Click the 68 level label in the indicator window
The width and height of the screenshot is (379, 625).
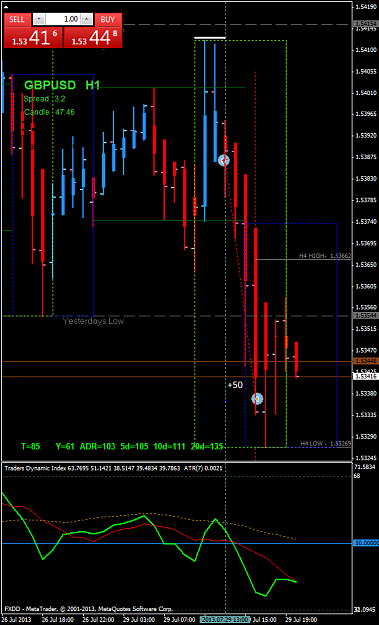(357, 476)
